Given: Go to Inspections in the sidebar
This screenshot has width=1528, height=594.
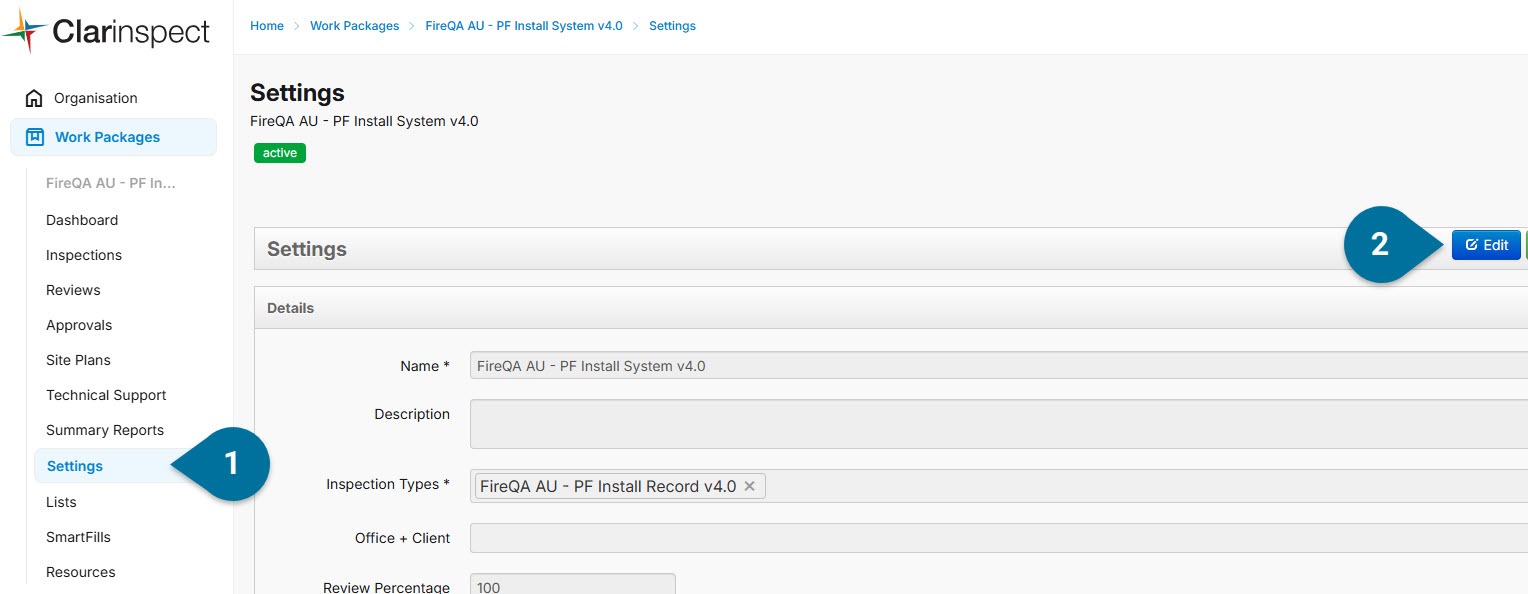Looking at the screenshot, I should coord(84,255).
